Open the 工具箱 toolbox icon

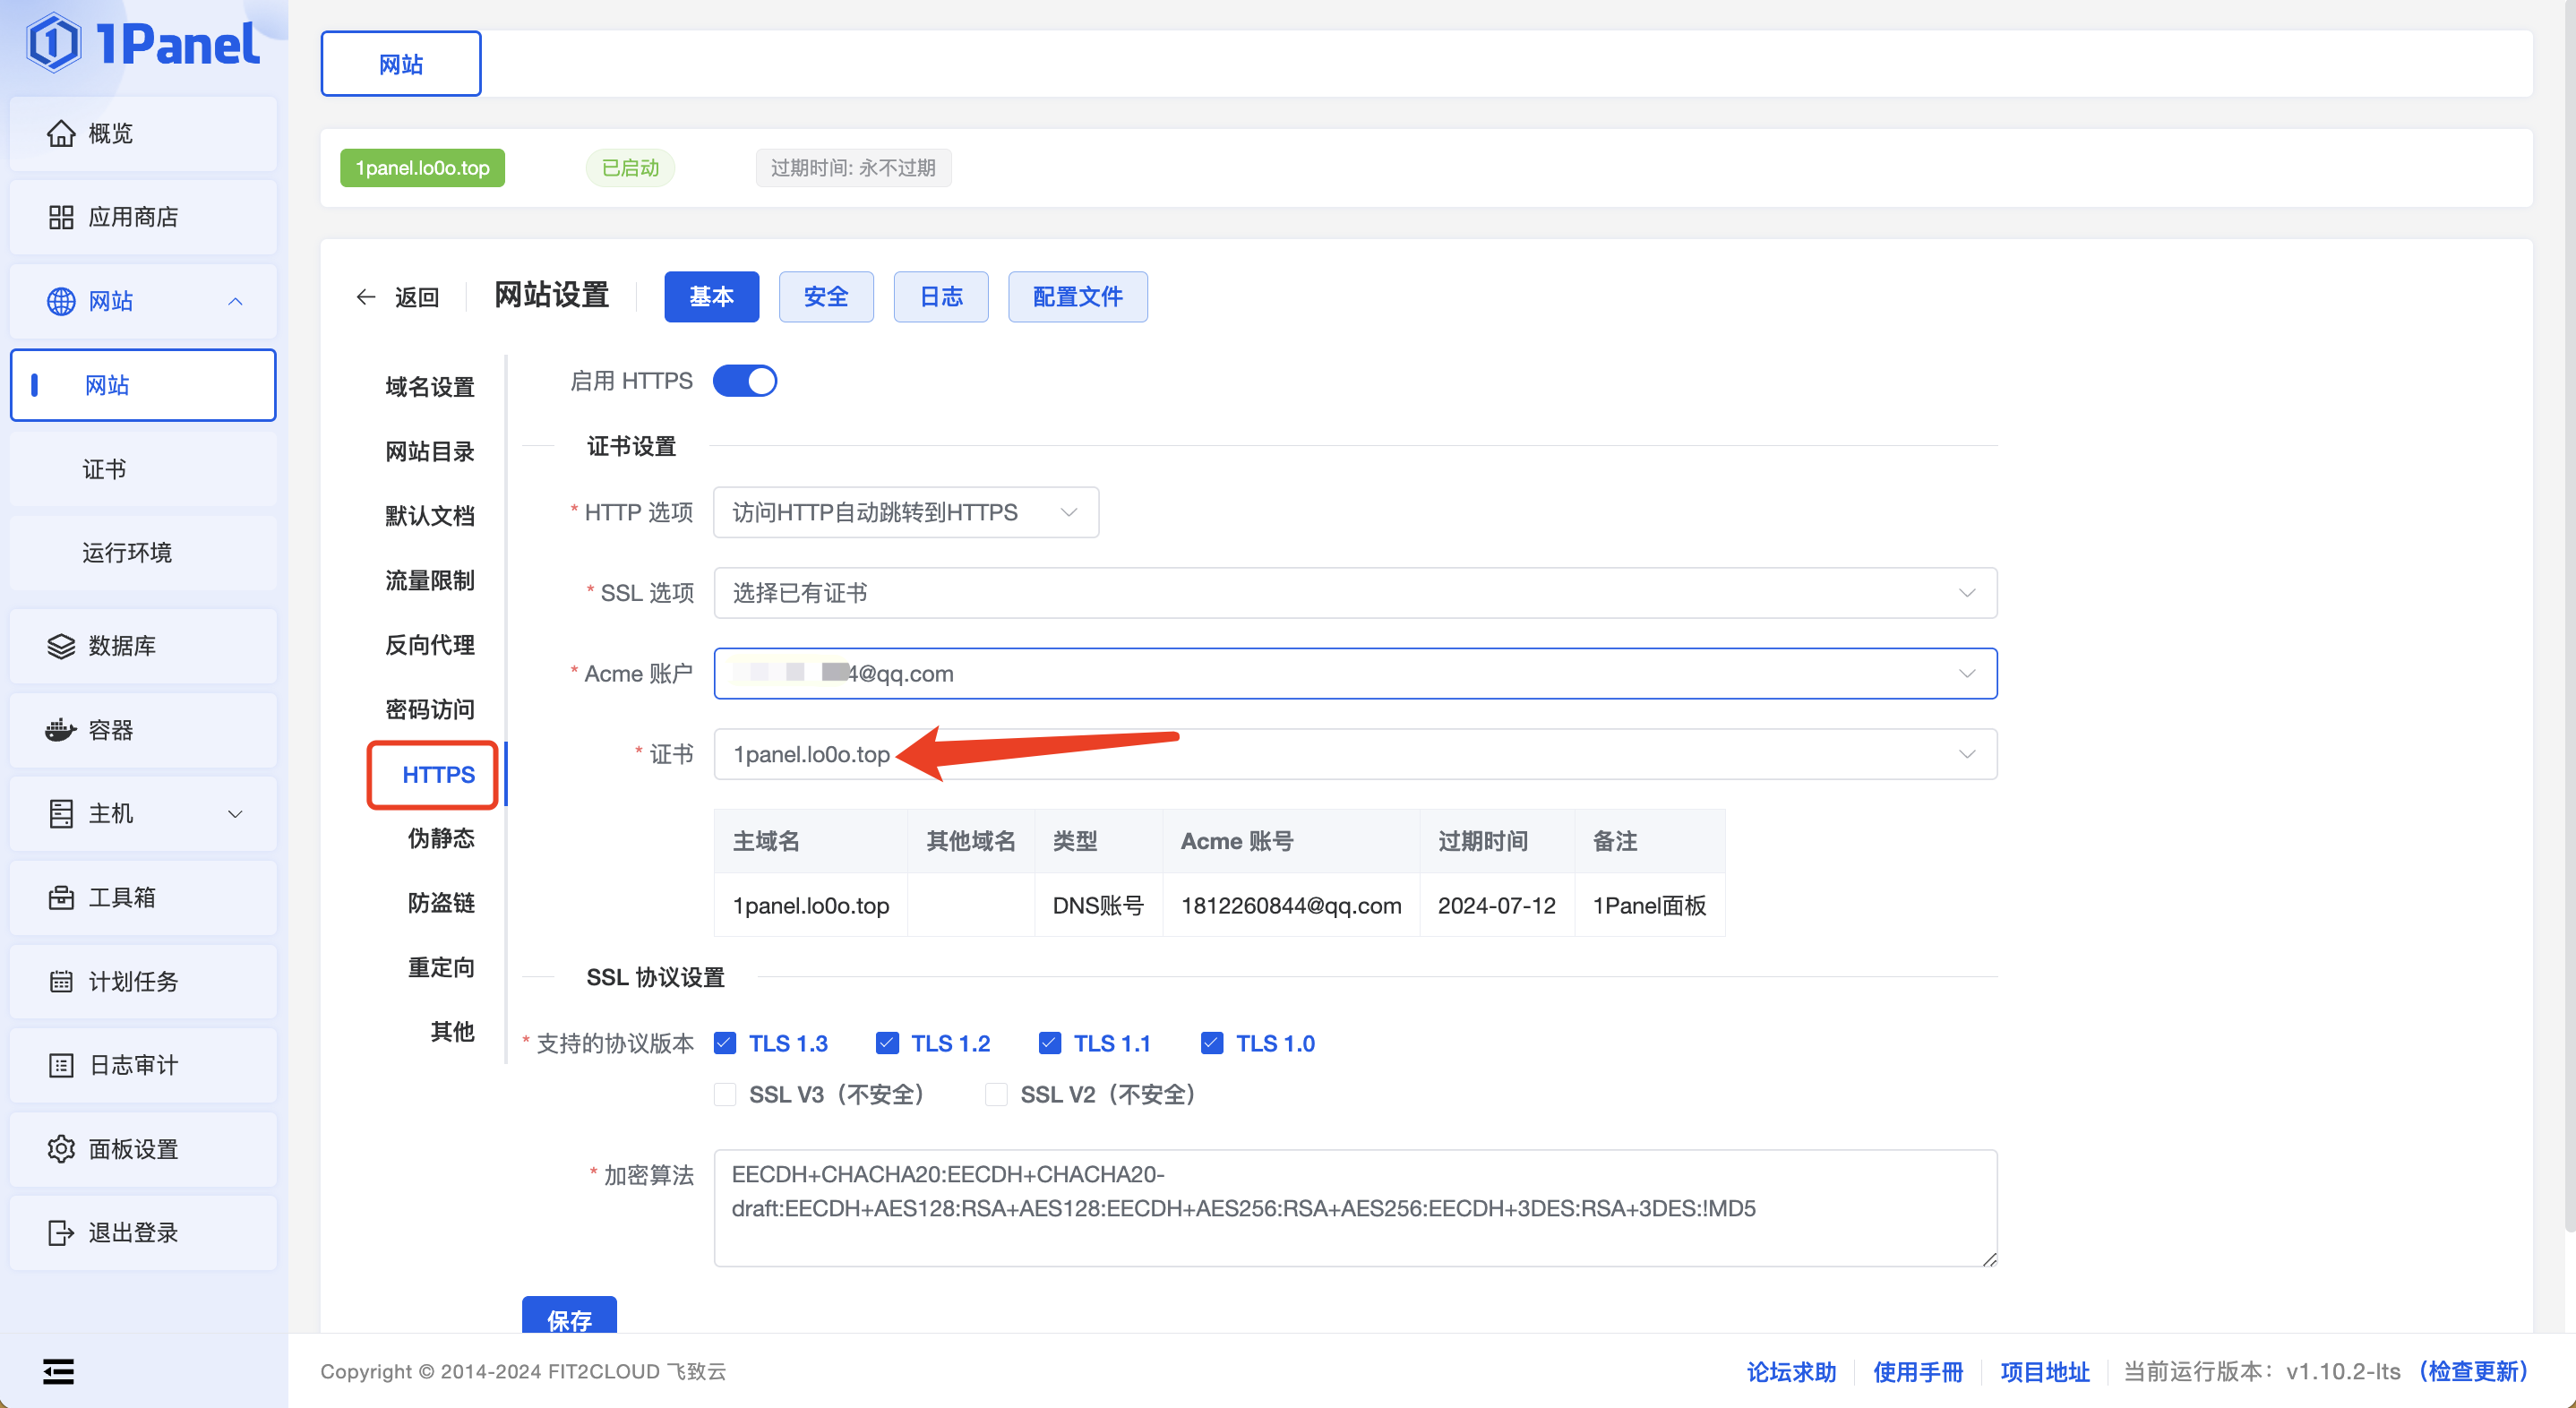click(61, 898)
